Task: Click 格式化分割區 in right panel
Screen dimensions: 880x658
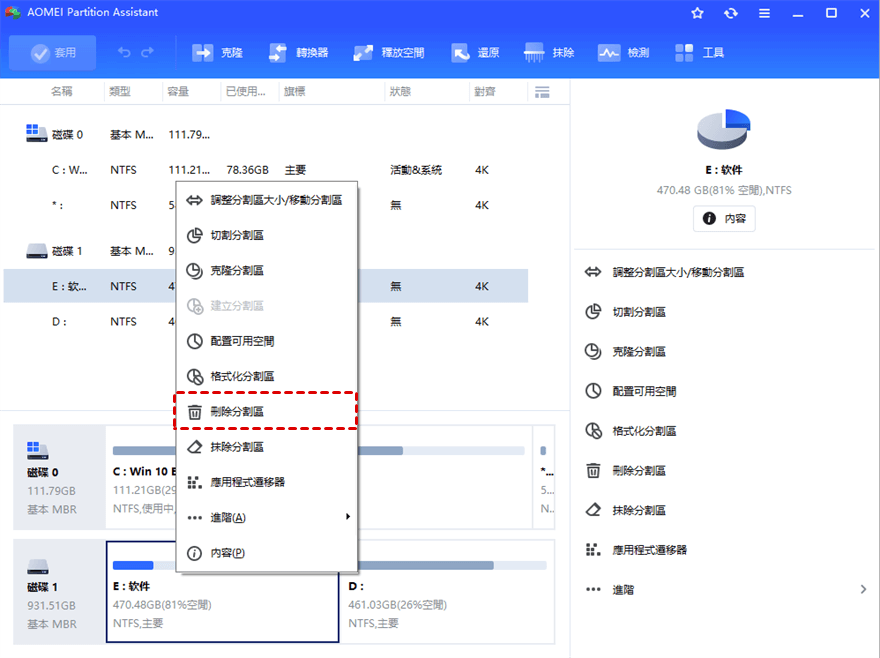Action: click(x=644, y=431)
